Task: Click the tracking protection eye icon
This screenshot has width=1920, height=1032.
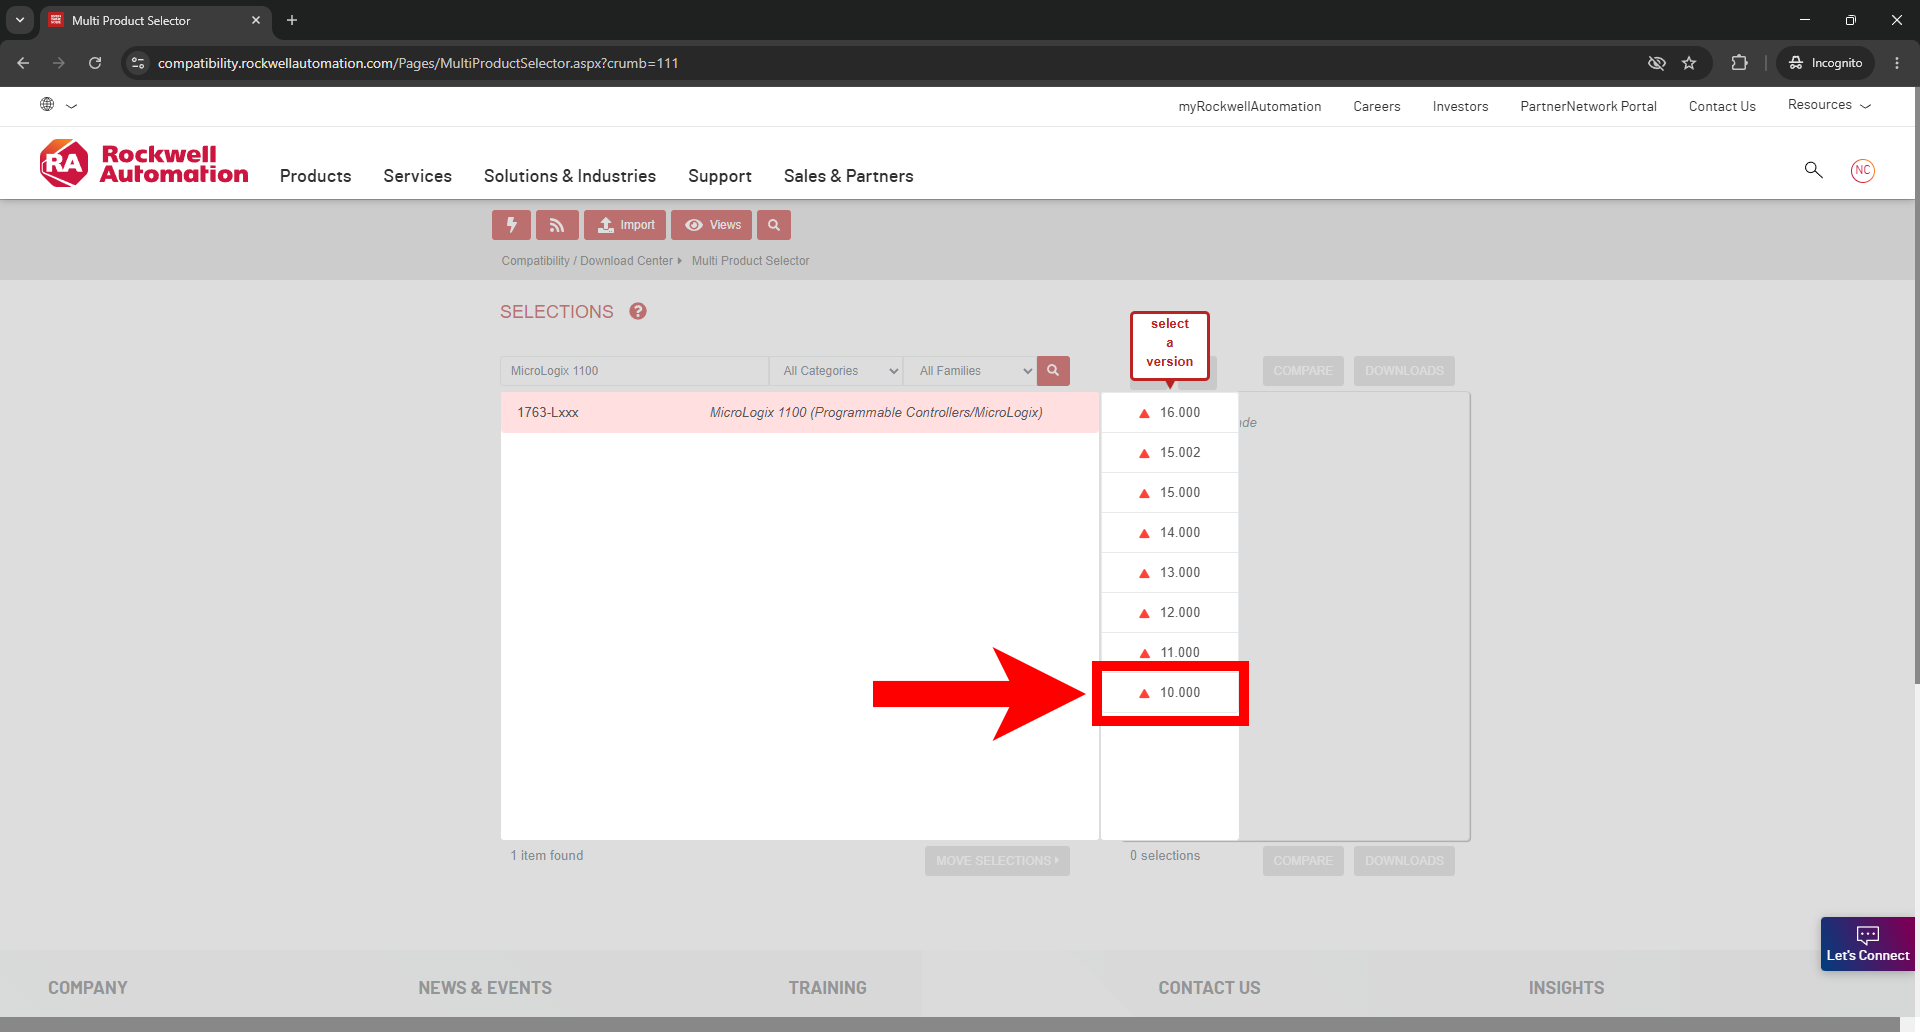Action: (x=1657, y=63)
